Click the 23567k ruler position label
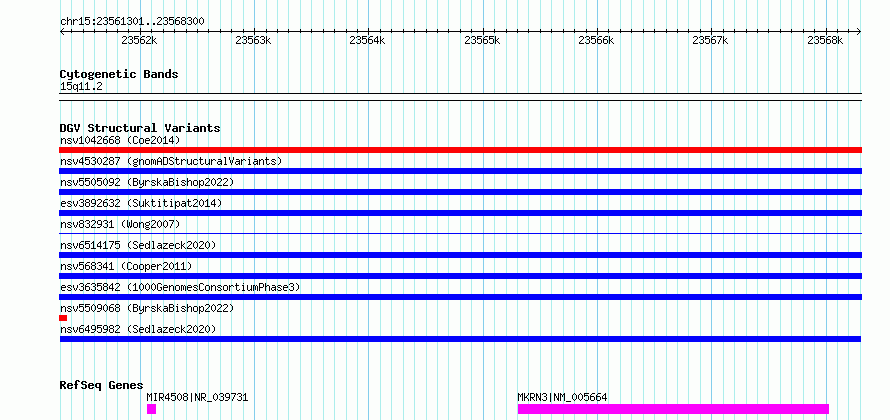Viewport: 890px width, 420px height. pos(711,40)
